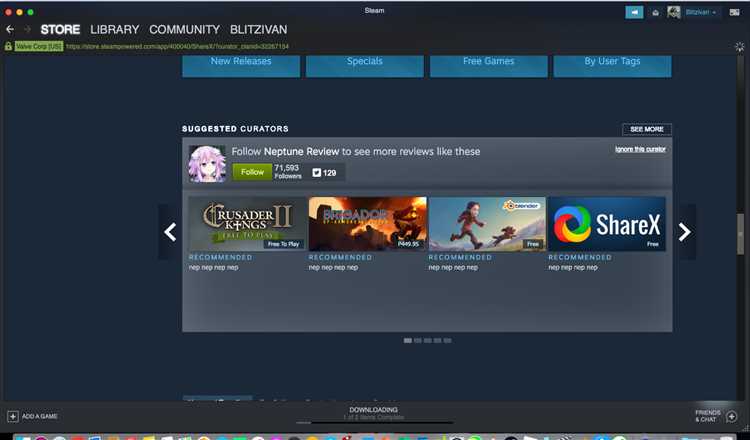
Task: Switch to the STORE tab
Action: click(x=60, y=30)
